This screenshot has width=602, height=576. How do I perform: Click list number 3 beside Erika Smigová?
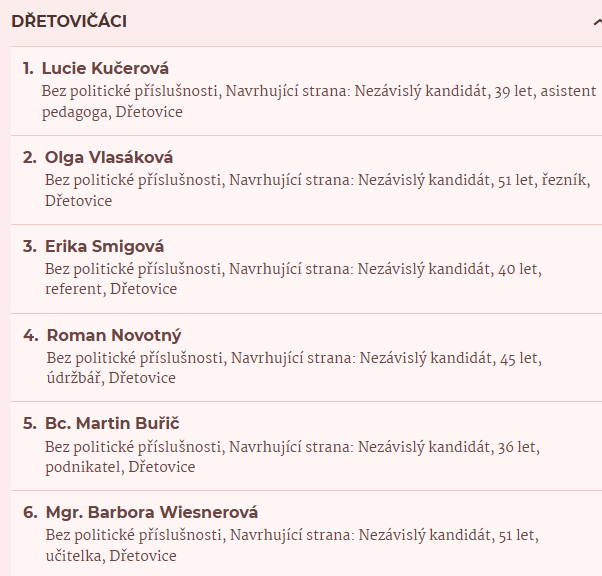(x=30, y=246)
